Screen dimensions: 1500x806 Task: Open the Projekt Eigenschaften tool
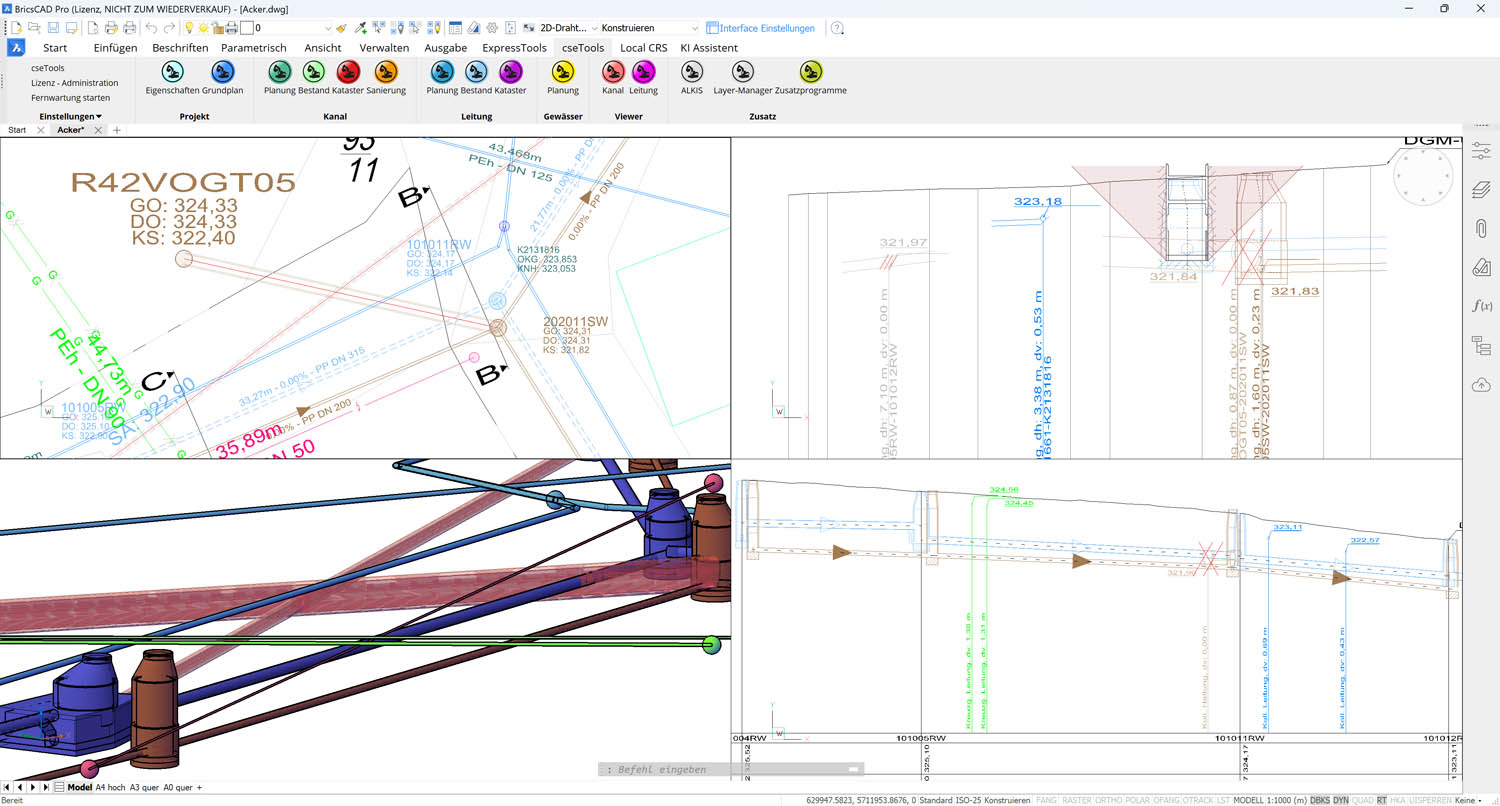point(173,72)
